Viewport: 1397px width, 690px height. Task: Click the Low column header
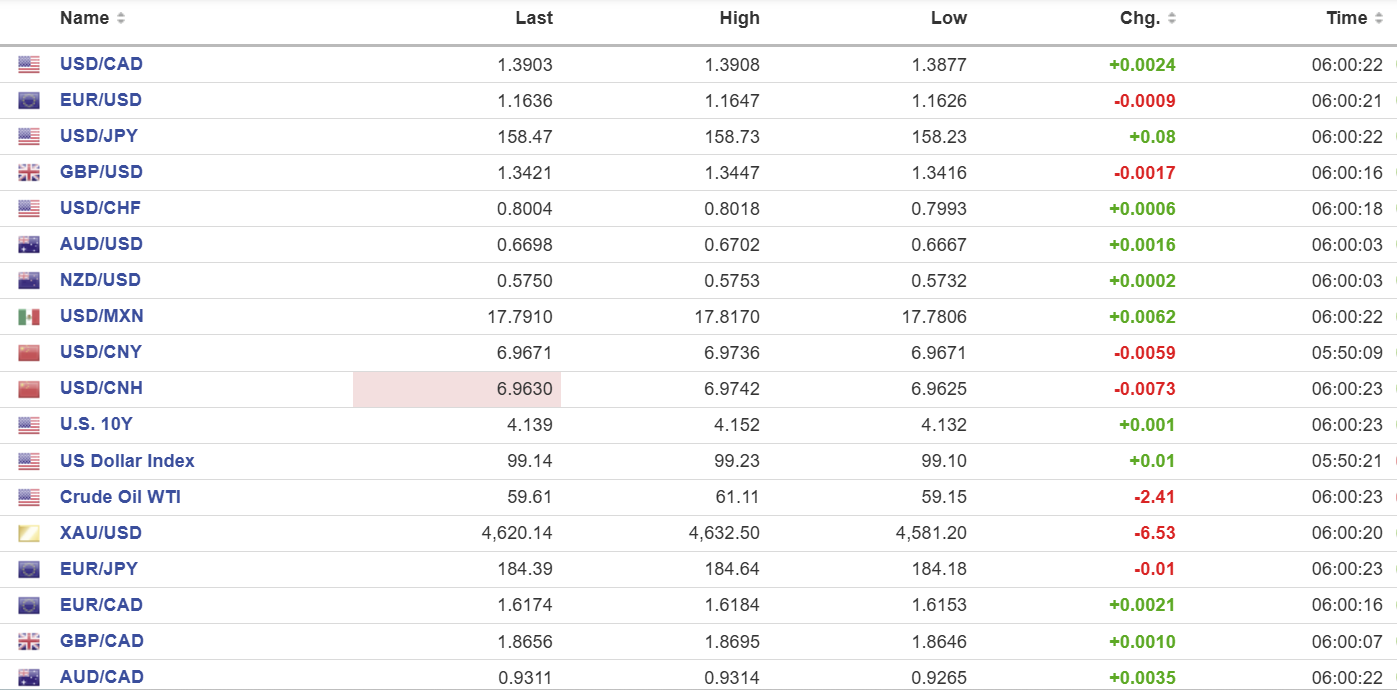[948, 18]
